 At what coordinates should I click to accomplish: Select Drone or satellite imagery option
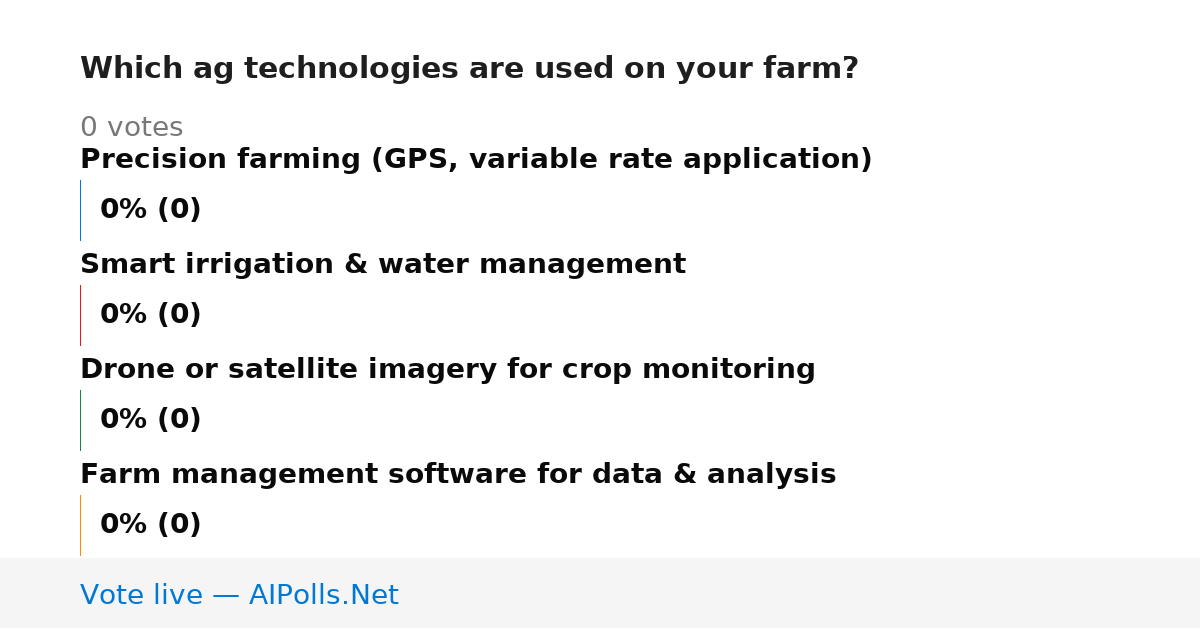click(x=448, y=370)
